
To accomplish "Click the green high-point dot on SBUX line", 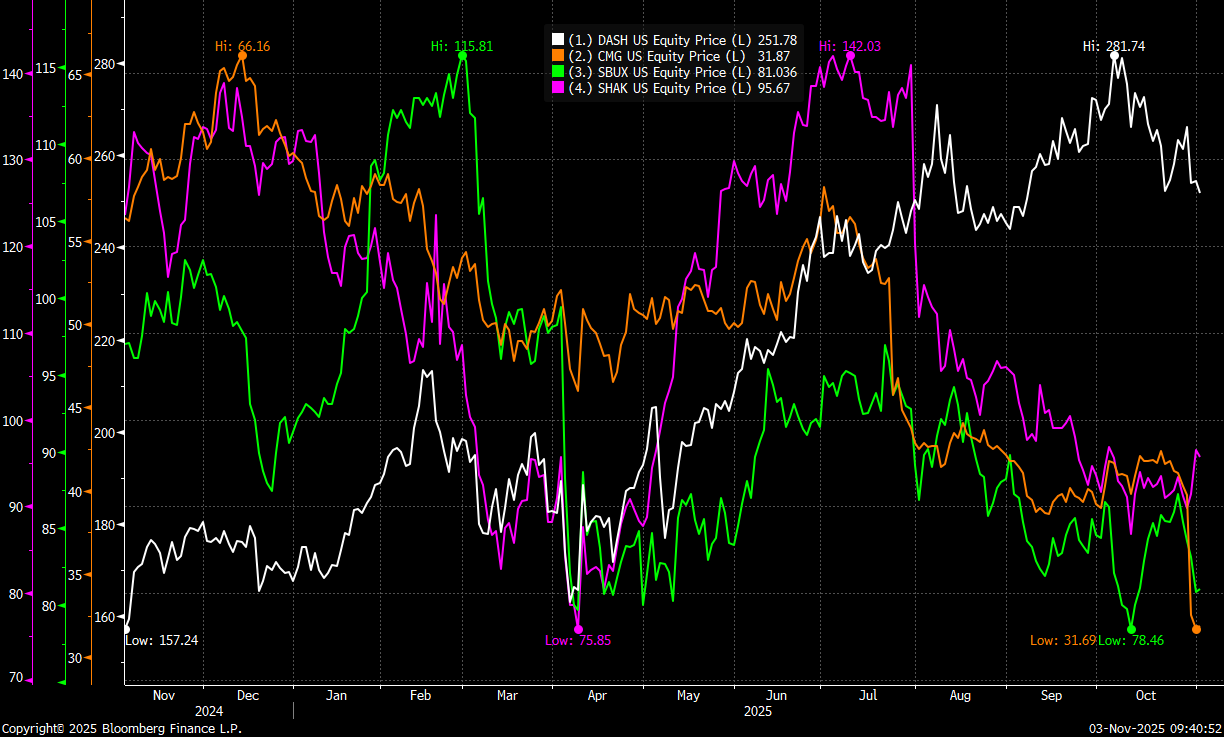I will tap(462, 56).
